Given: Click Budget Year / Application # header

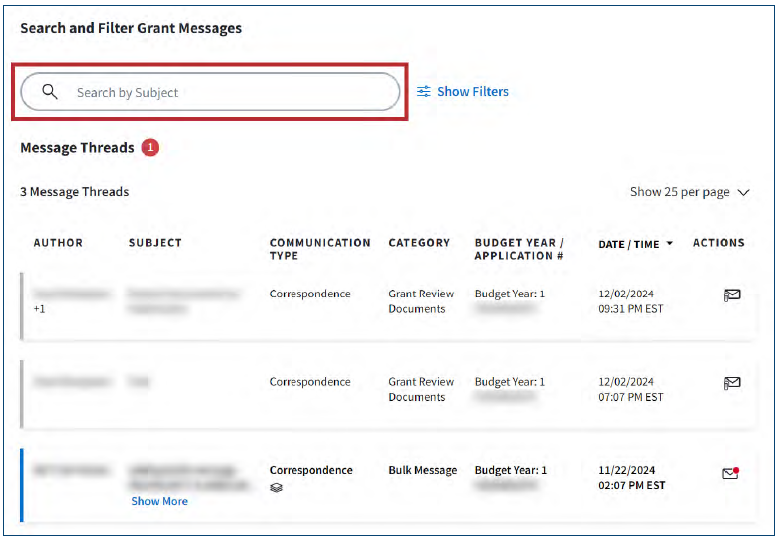Looking at the screenshot, I should (x=519, y=249).
